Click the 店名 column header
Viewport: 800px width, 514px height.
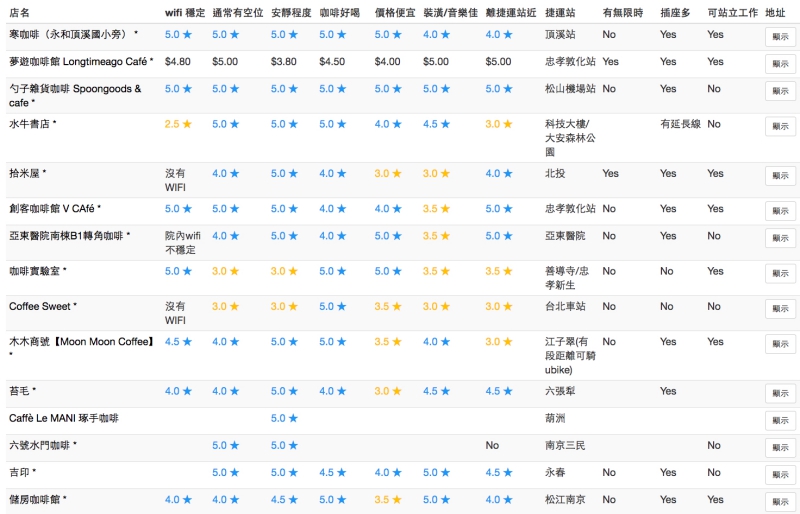tap(19, 13)
